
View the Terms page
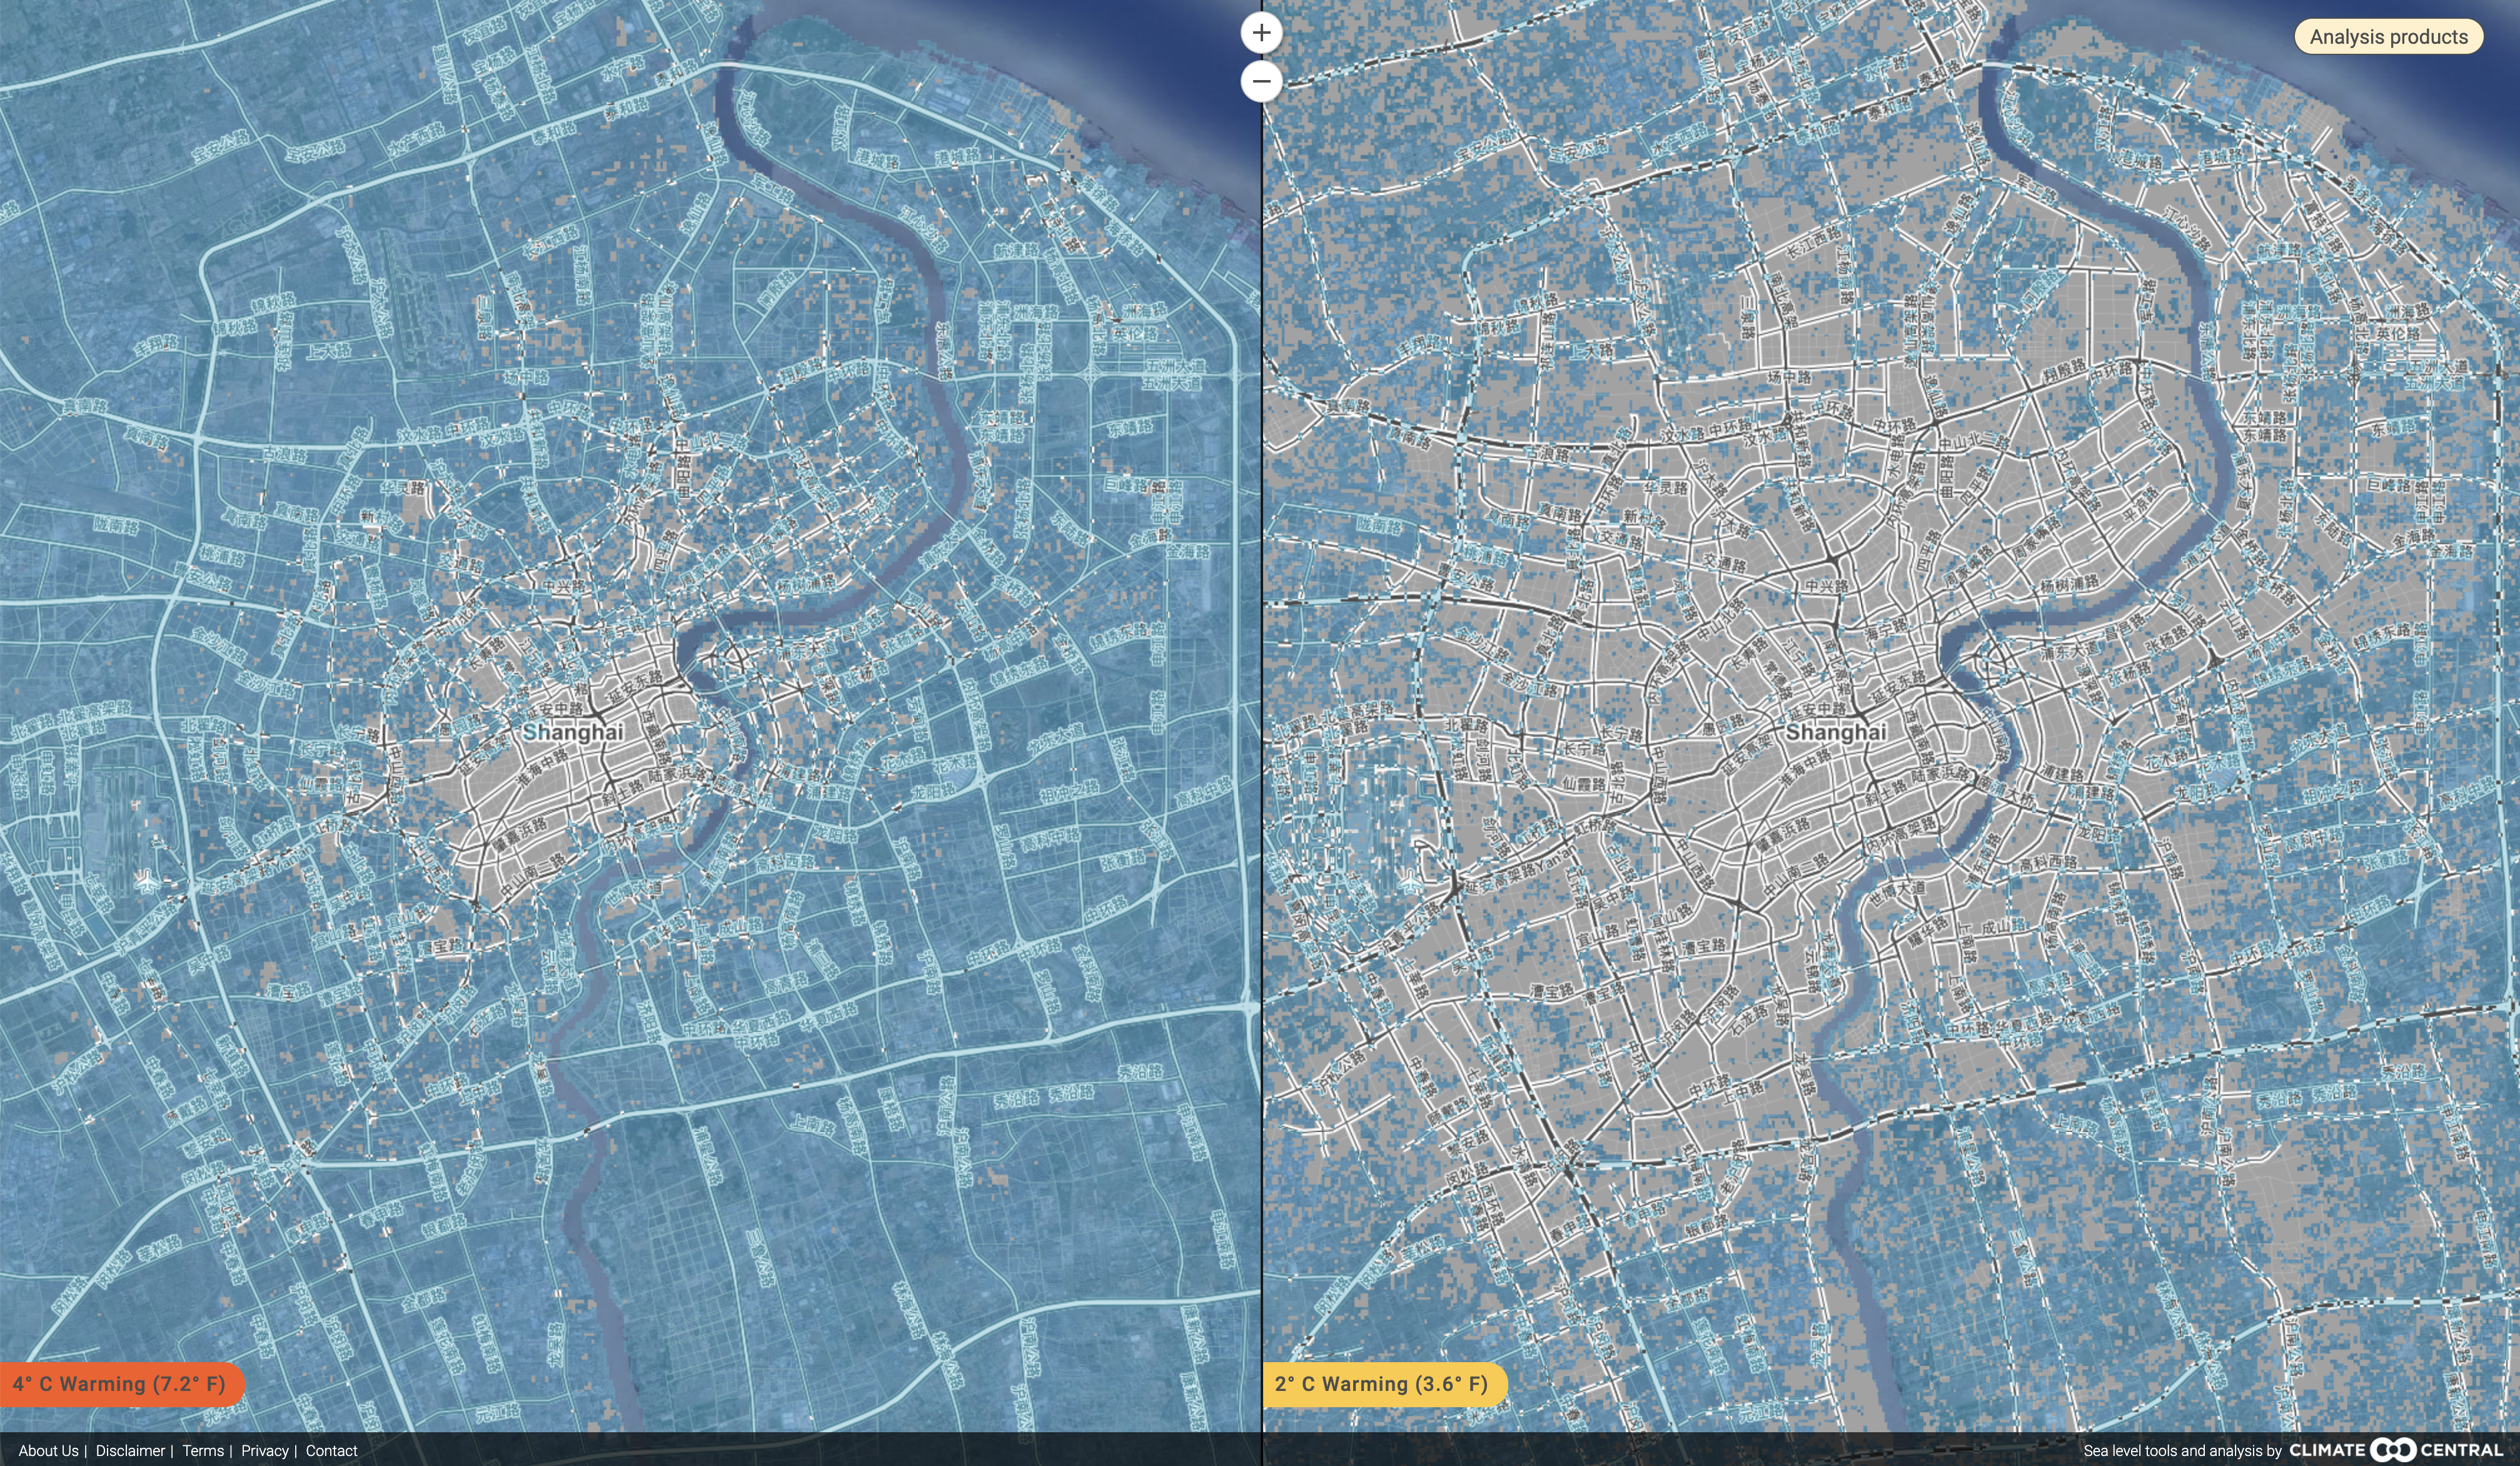(x=203, y=1451)
